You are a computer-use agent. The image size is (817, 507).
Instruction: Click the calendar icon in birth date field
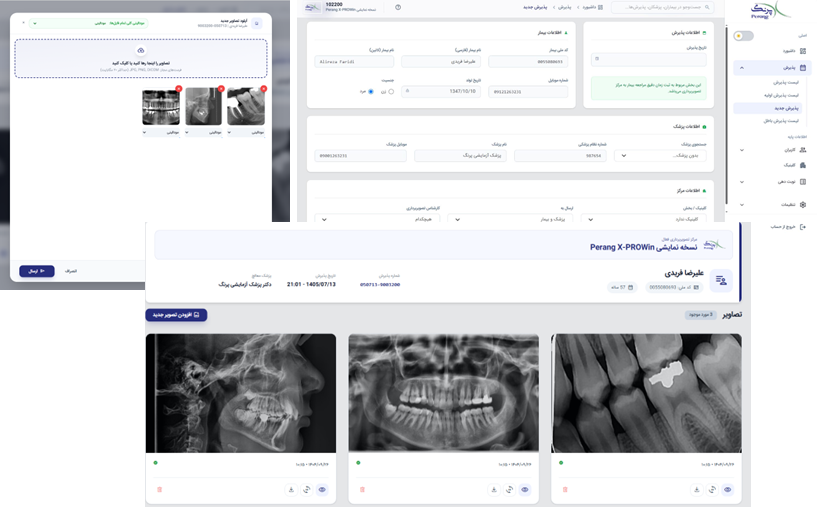click(x=407, y=91)
